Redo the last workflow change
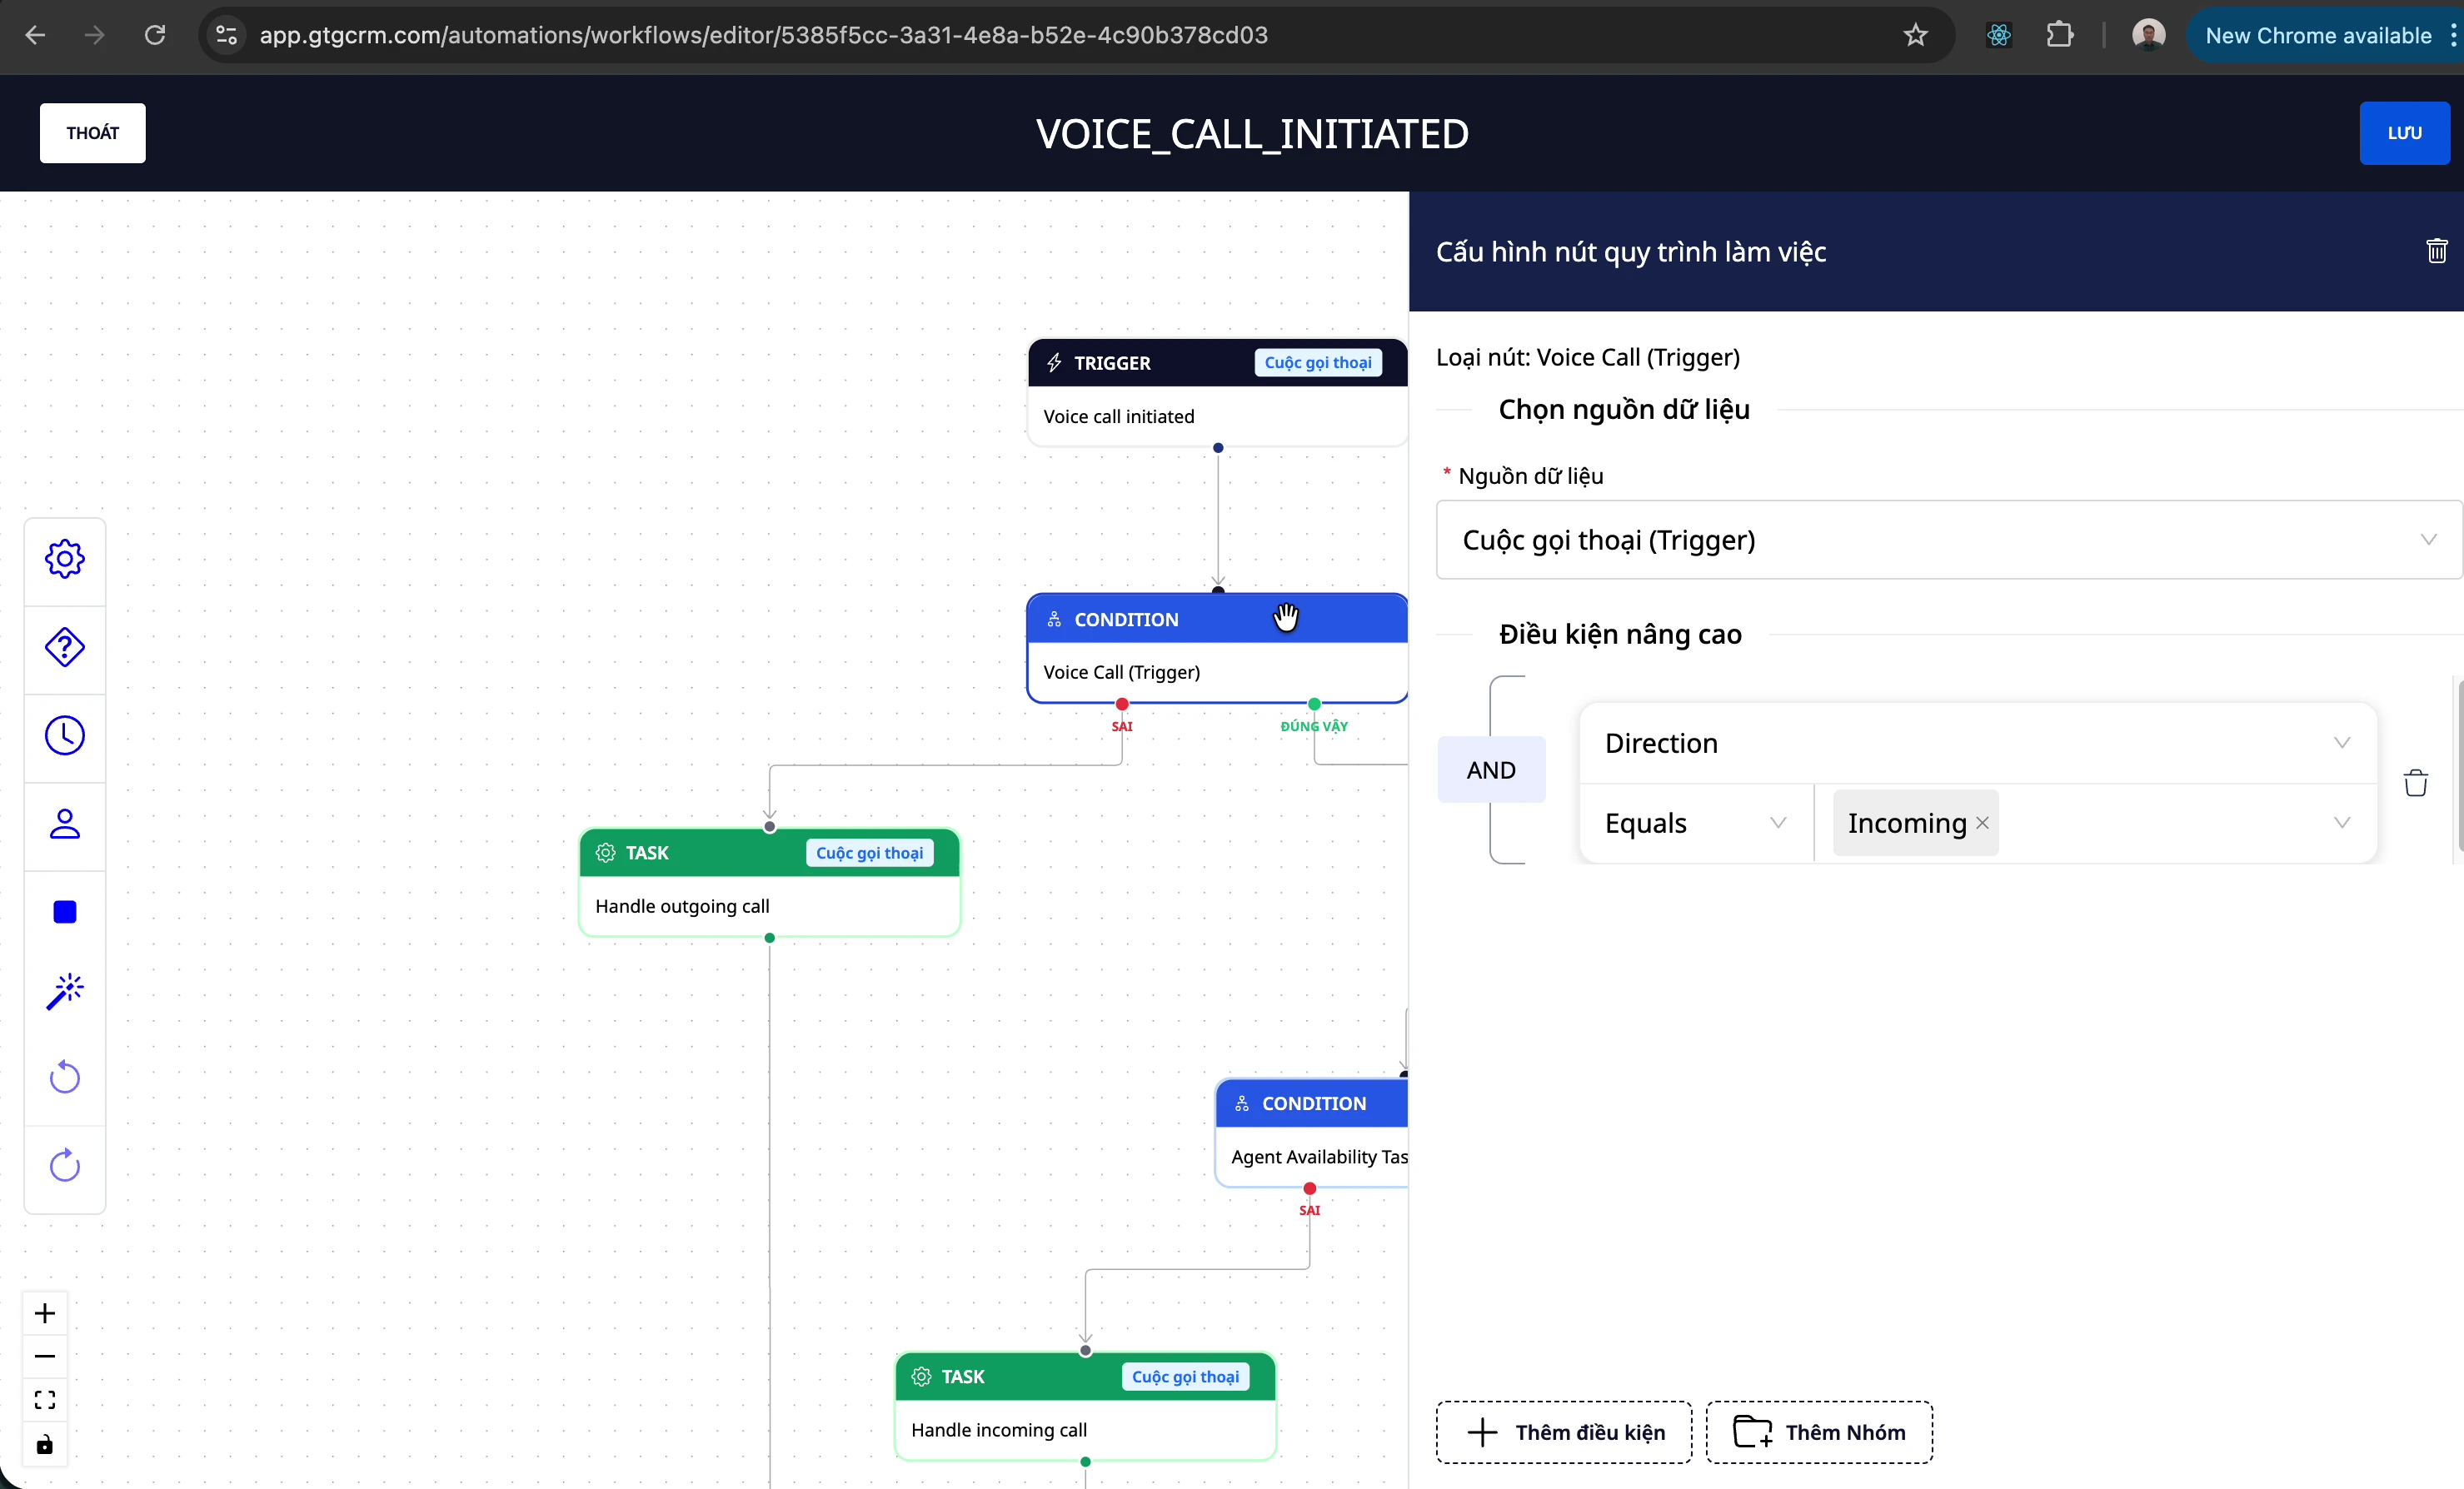This screenshot has height=1489, width=2464. (x=65, y=1165)
